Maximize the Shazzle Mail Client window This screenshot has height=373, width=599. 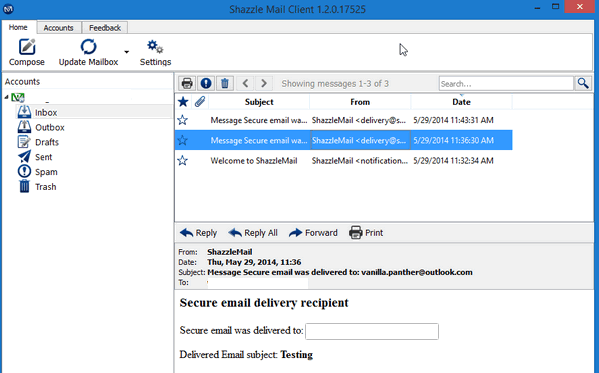point(555,6)
